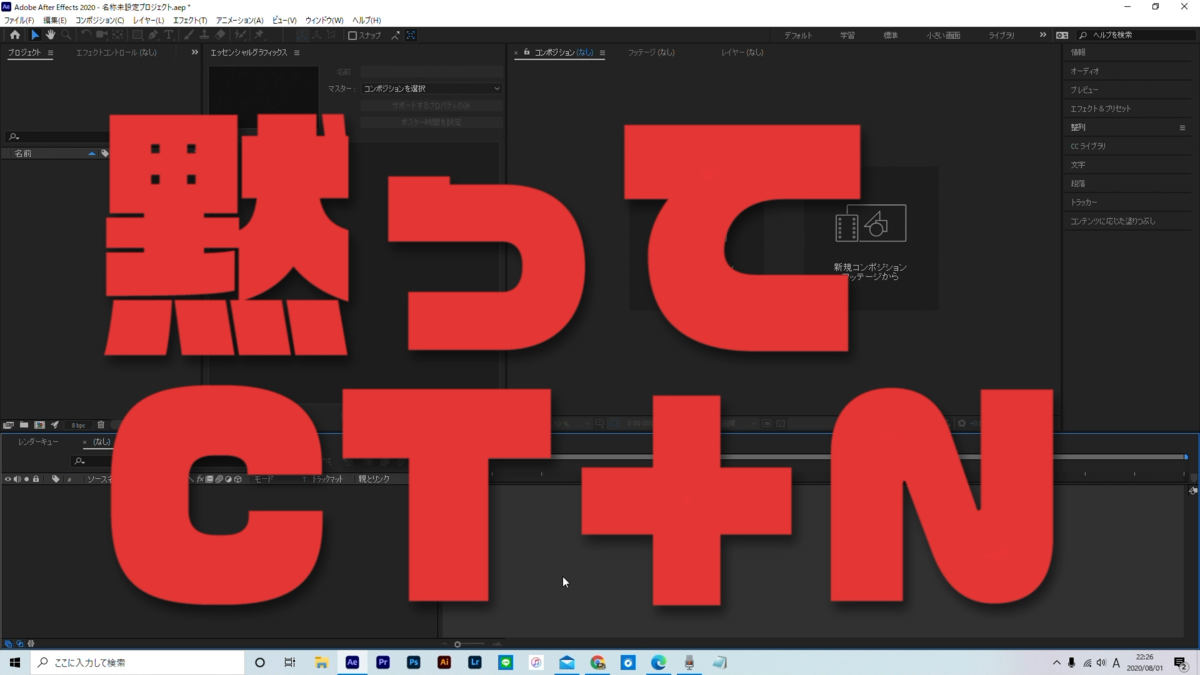Expand more workspaces with the chevron

pyautogui.click(x=1043, y=35)
